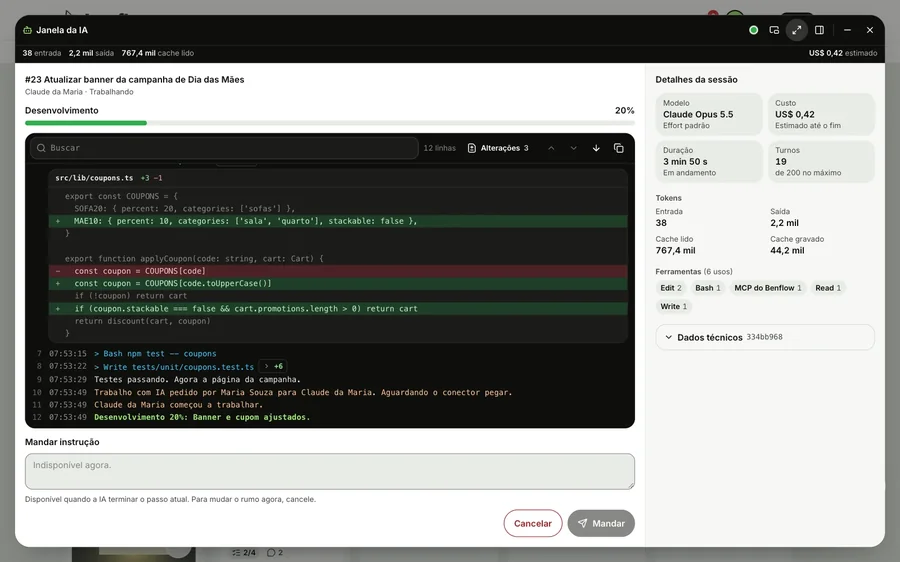Expand the +6 diff on coupons.test.ts line
The height and width of the screenshot is (562, 900).
273,366
